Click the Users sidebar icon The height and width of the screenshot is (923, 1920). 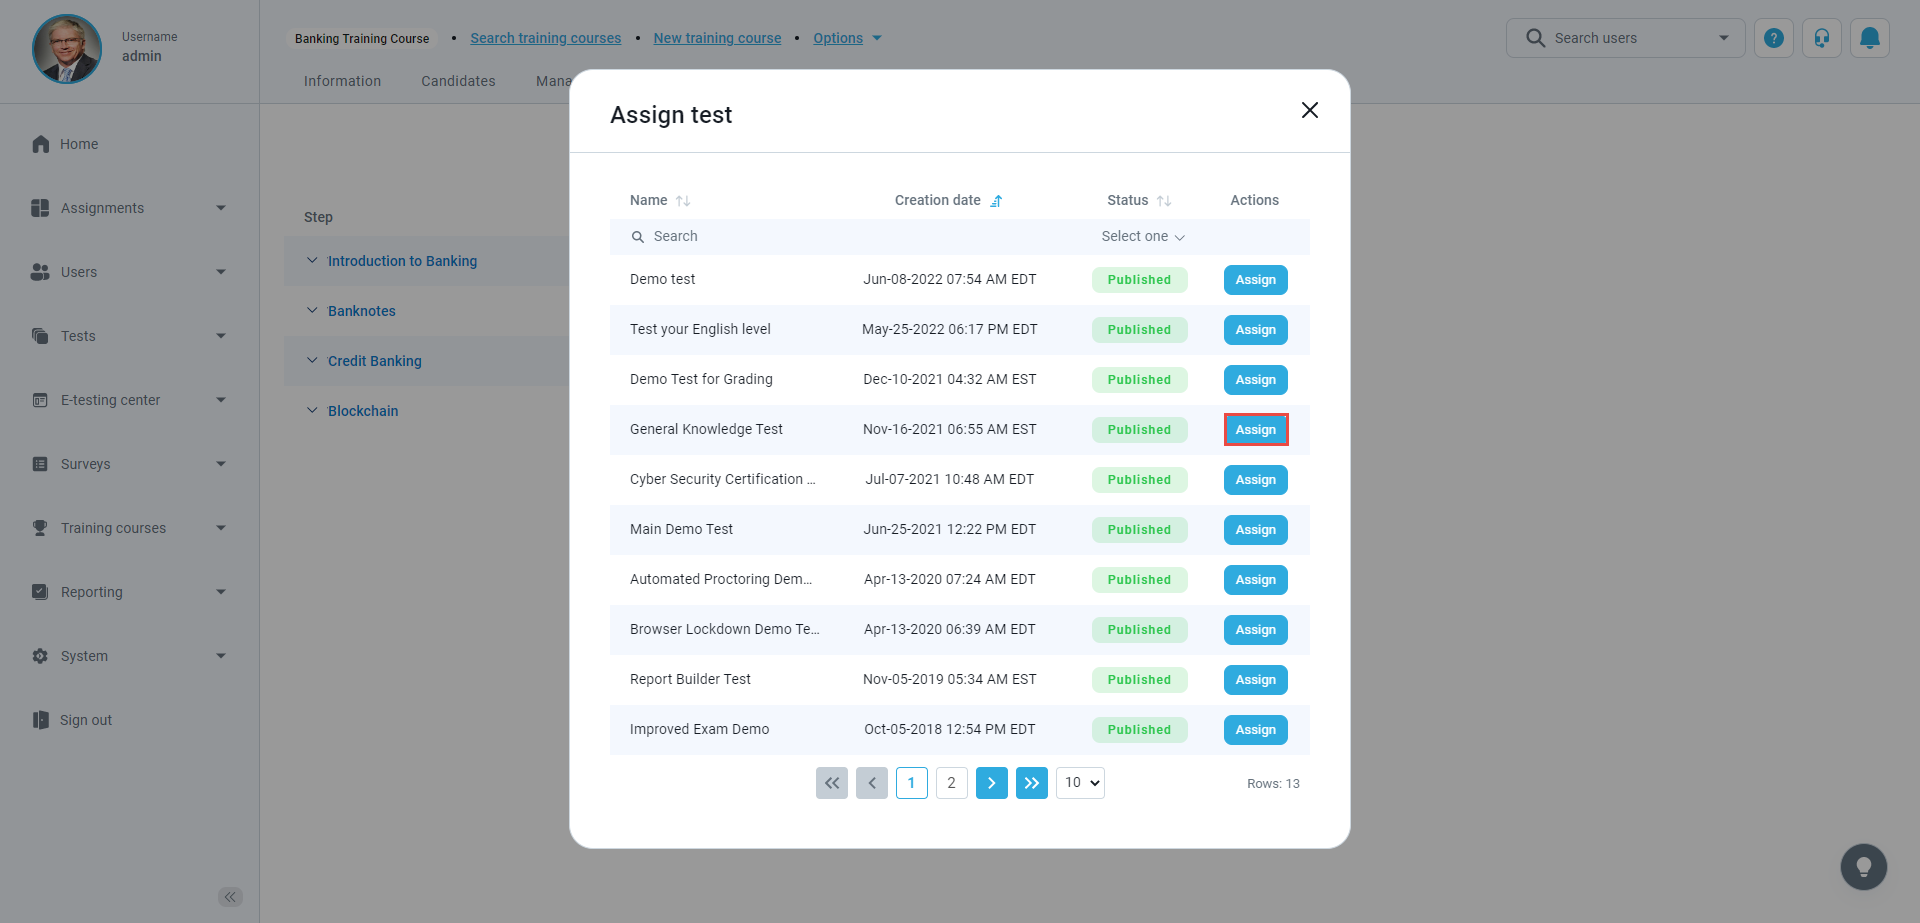tap(40, 272)
